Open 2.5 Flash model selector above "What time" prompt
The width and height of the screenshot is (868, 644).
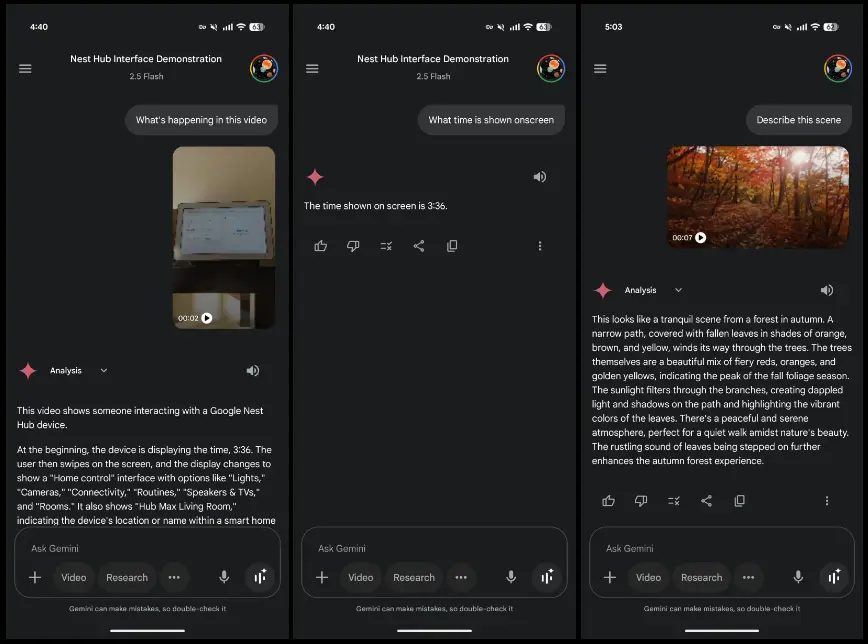tap(433, 76)
